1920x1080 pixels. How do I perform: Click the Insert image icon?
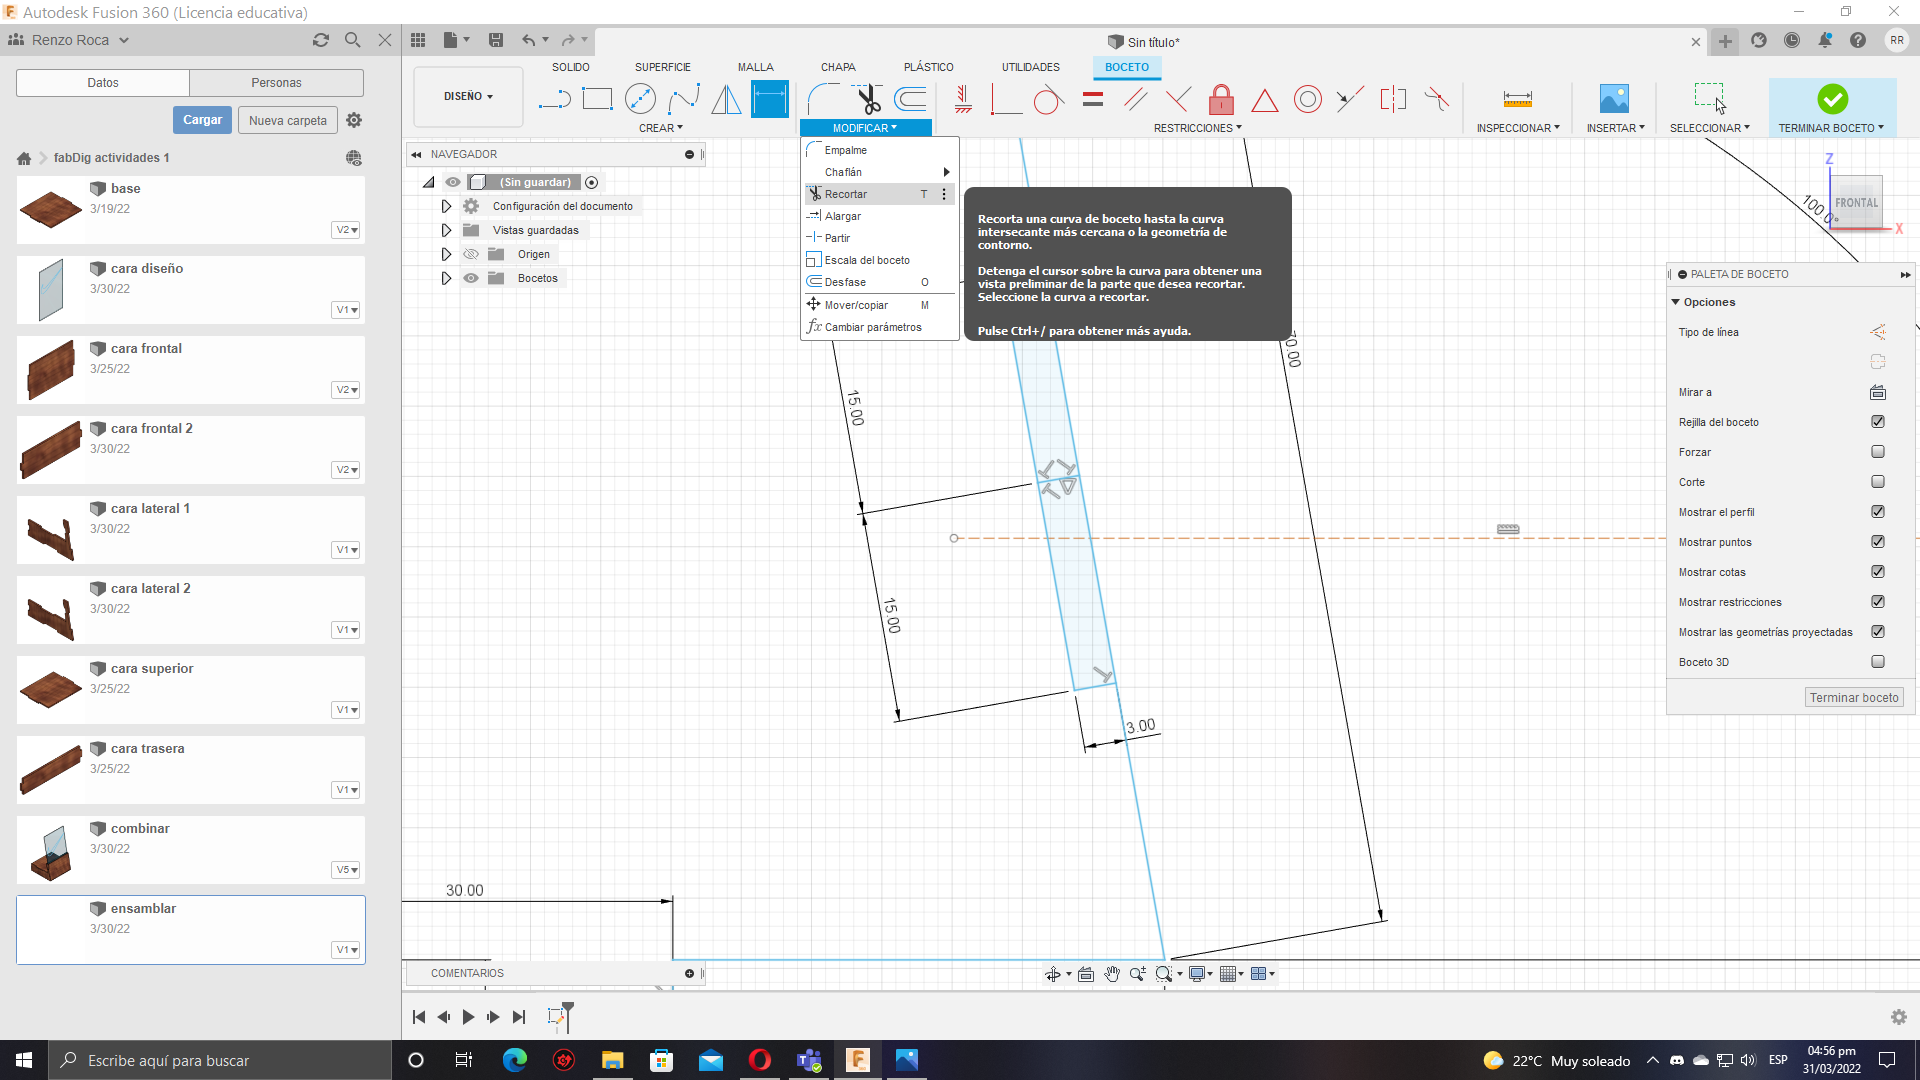tap(1614, 99)
